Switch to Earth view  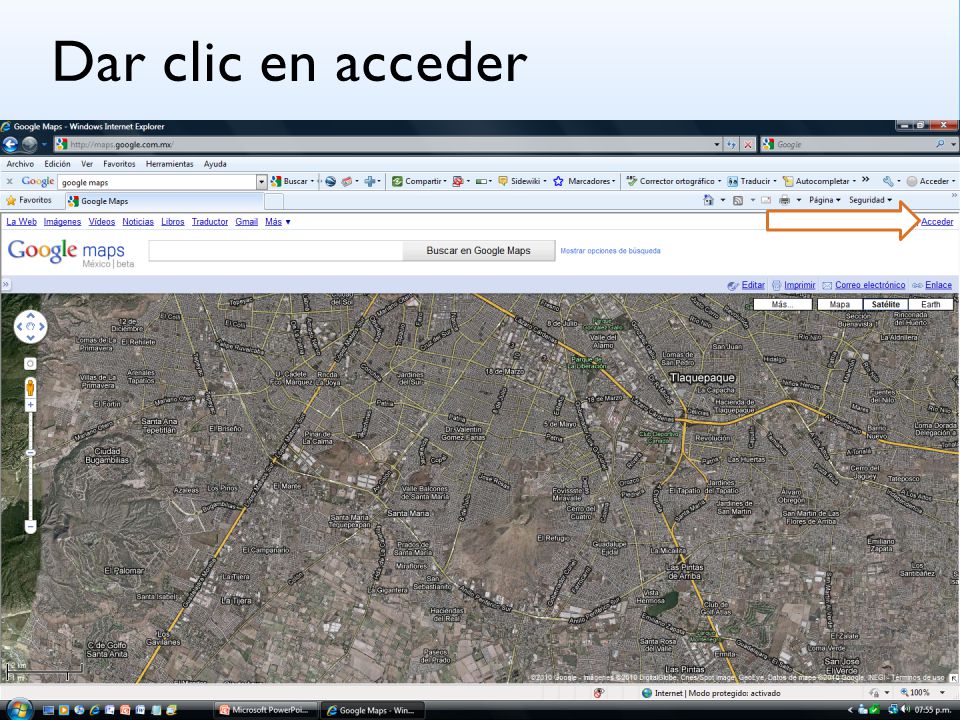(x=931, y=304)
